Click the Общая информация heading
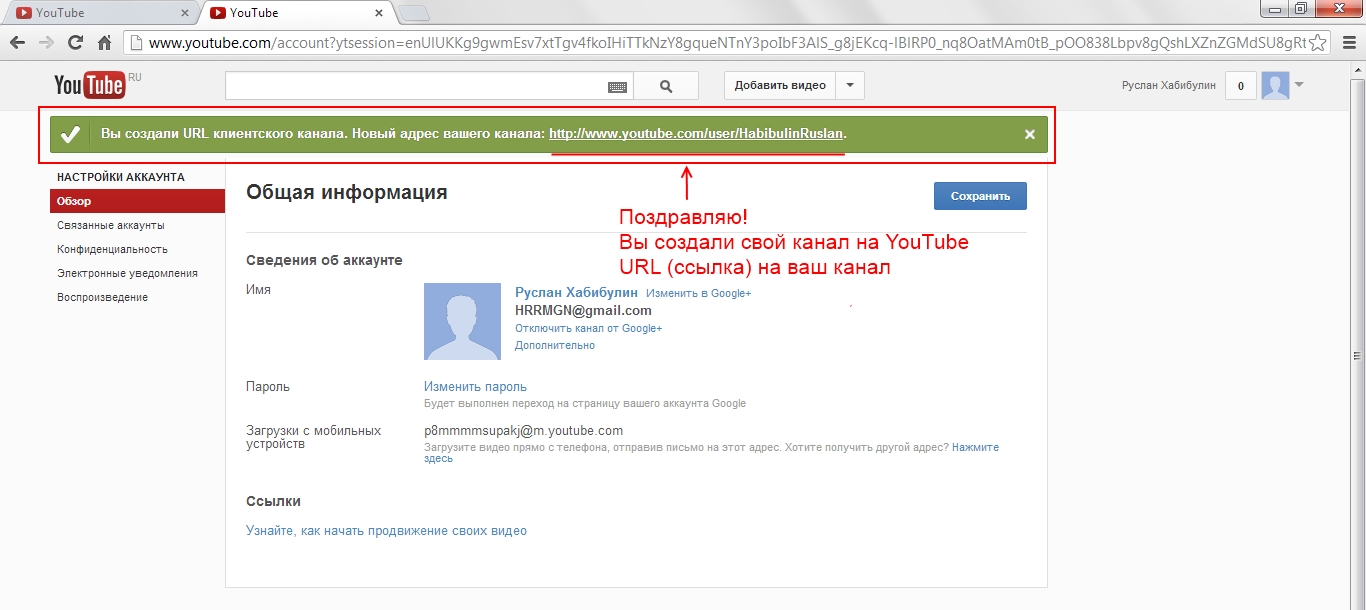 pyautogui.click(x=347, y=192)
